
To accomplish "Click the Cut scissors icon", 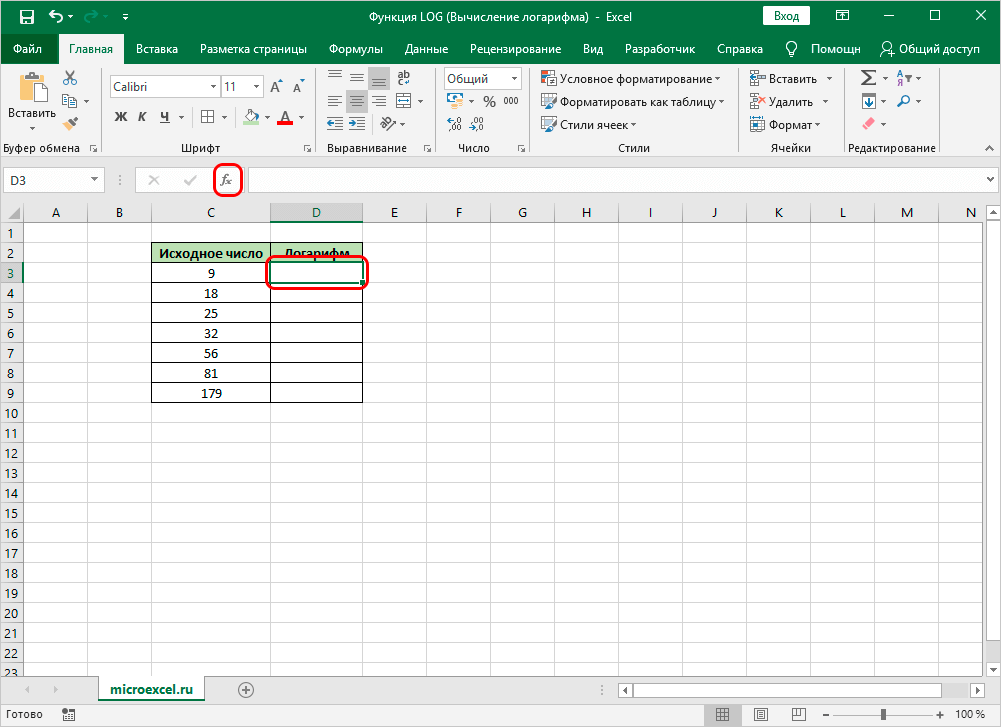I will tap(70, 78).
